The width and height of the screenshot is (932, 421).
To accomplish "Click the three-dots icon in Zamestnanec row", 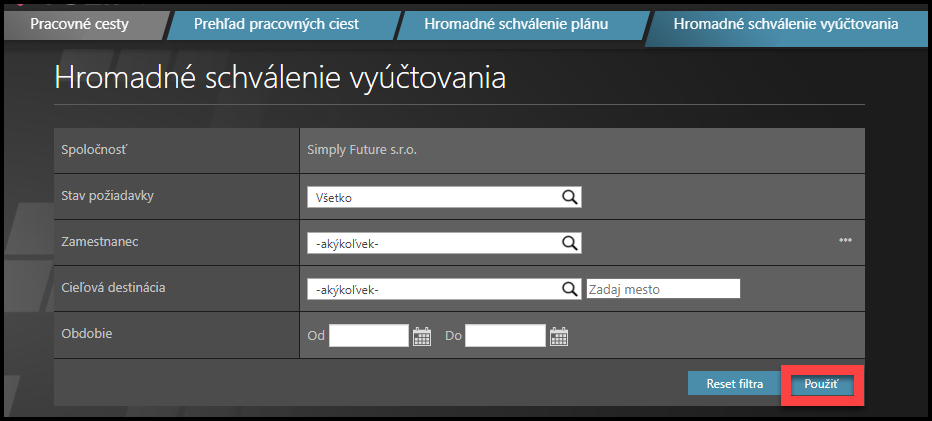I will [845, 241].
